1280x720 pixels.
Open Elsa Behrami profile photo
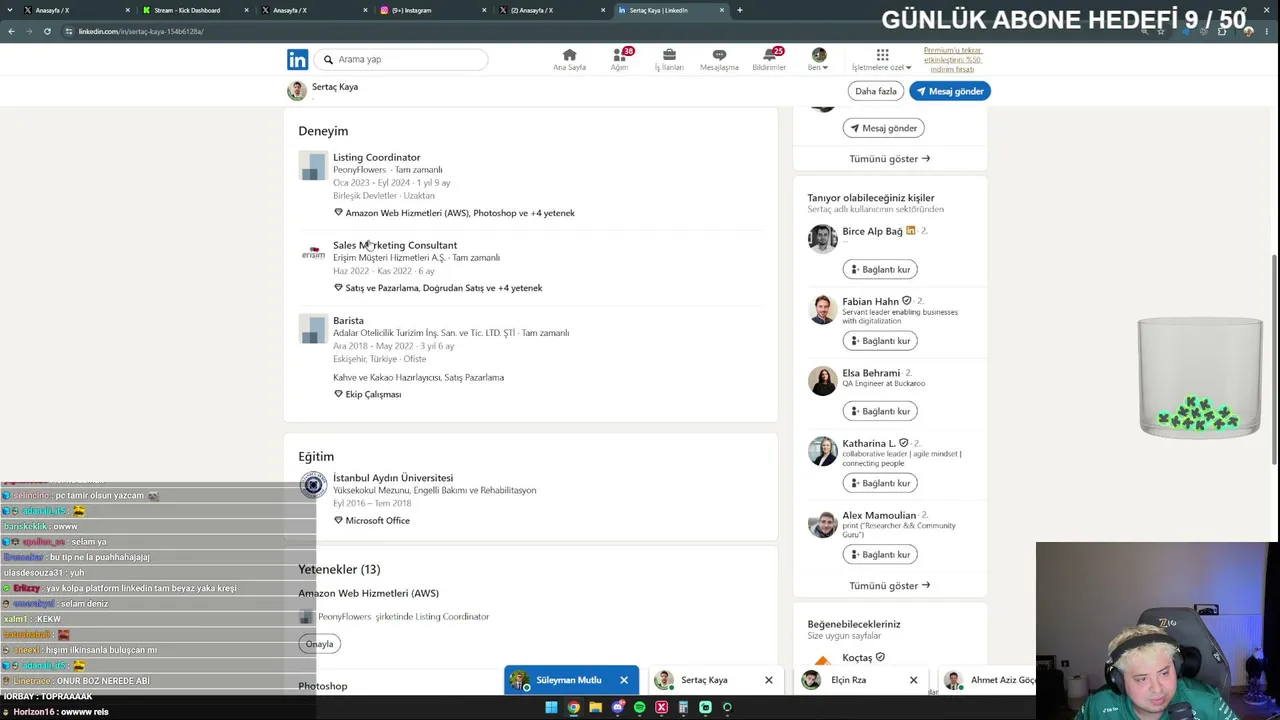coord(822,381)
